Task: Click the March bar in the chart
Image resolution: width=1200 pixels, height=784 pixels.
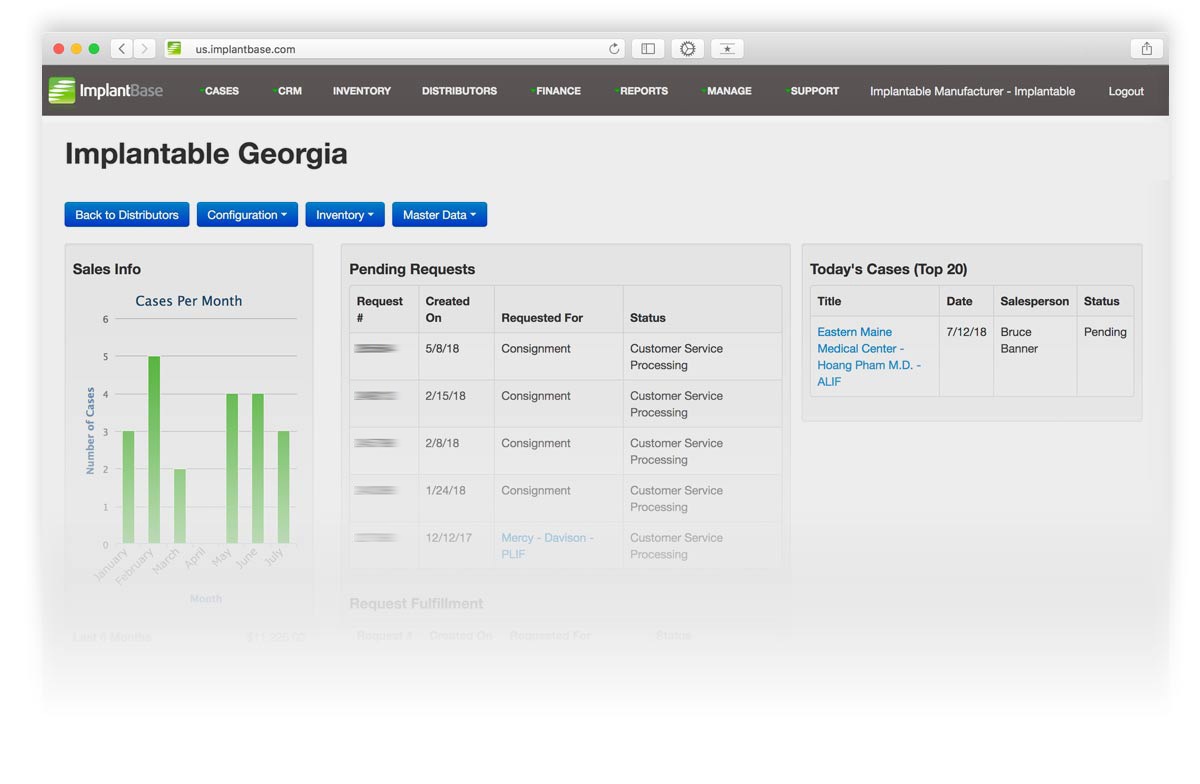Action: pyautogui.click(x=180, y=507)
